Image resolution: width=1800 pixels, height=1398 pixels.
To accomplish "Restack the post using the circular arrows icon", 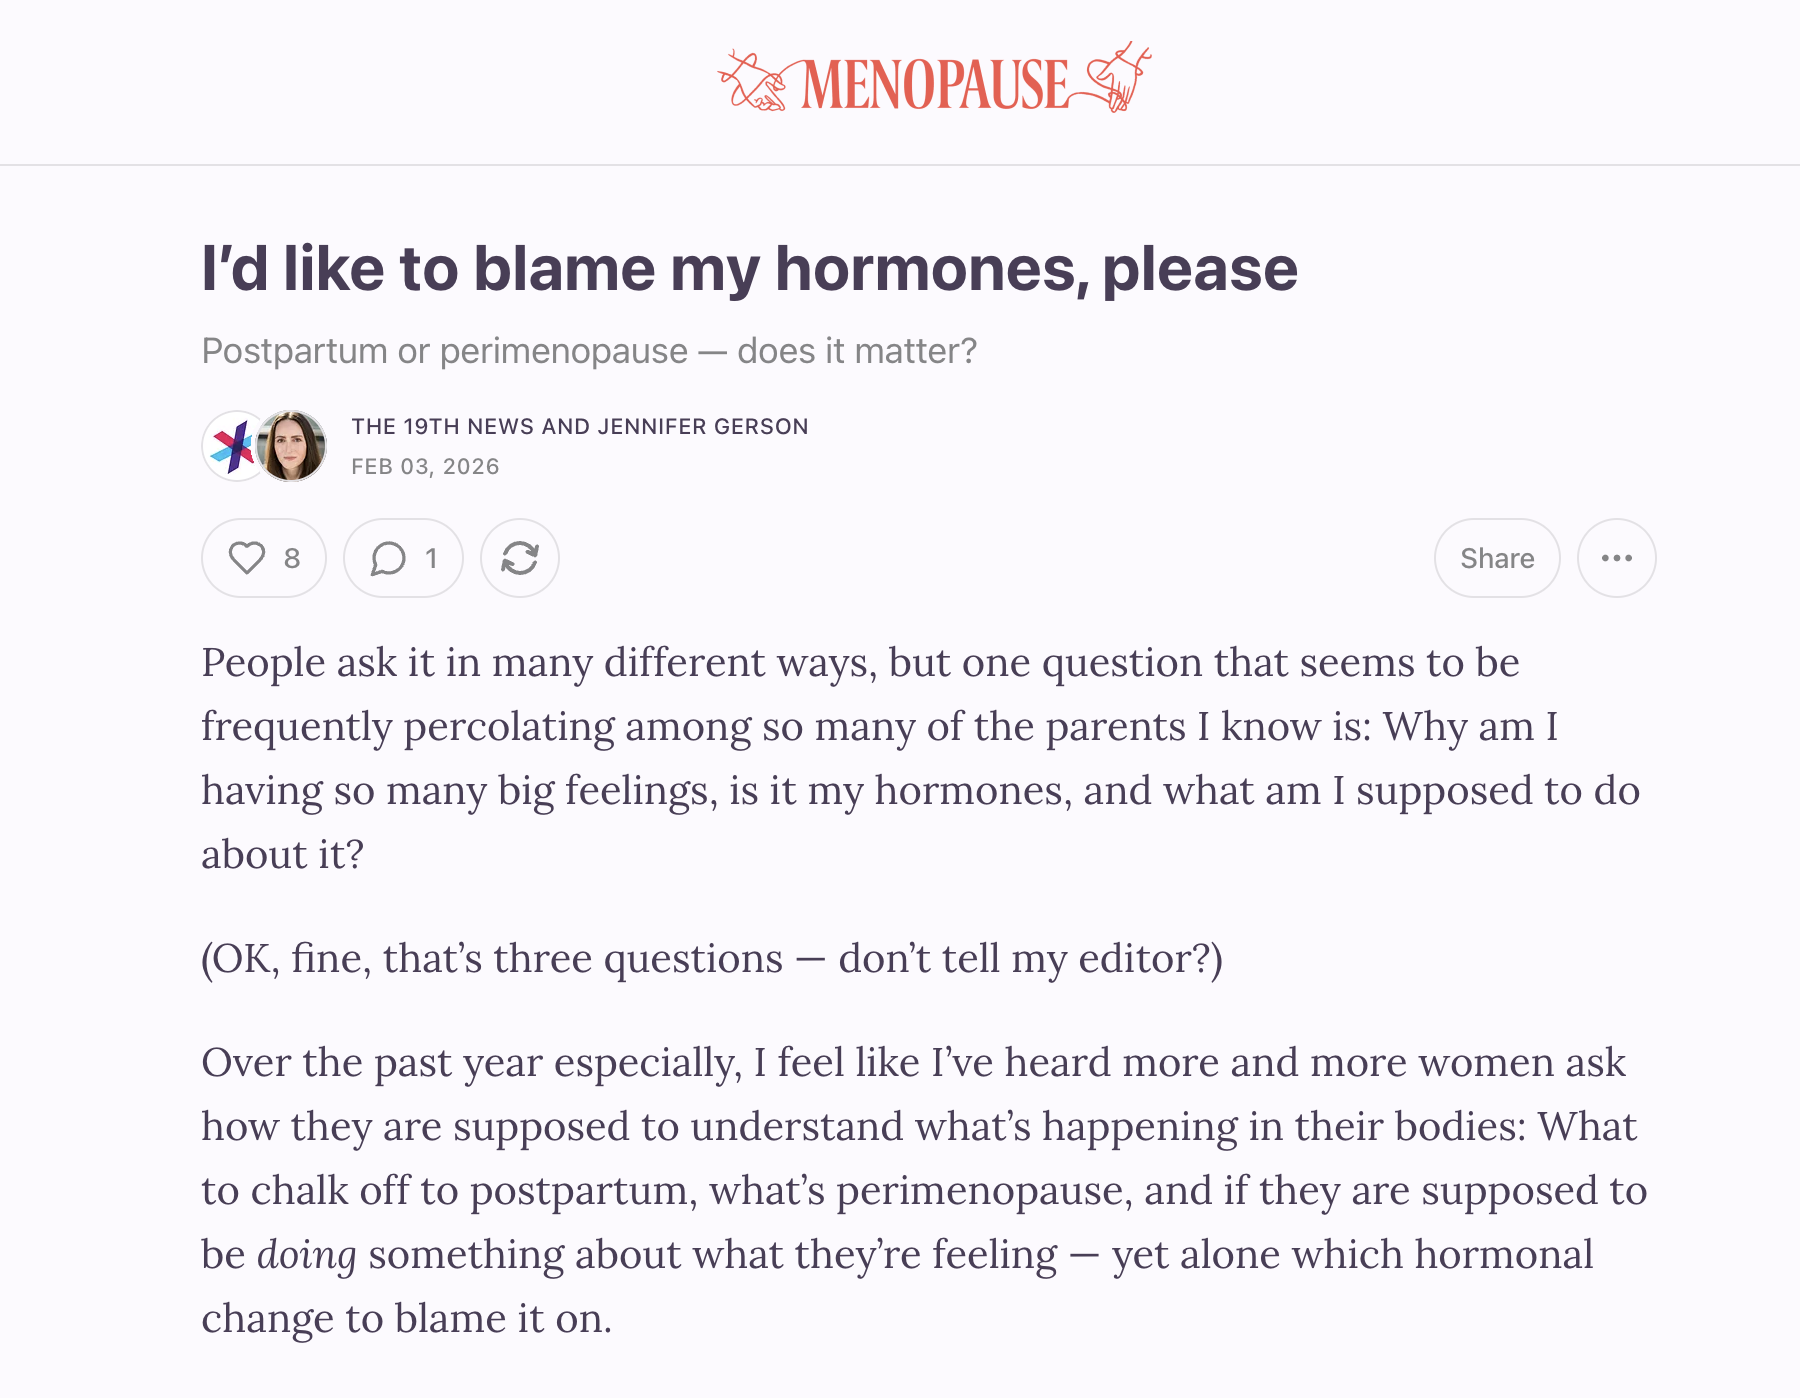I will 520,558.
